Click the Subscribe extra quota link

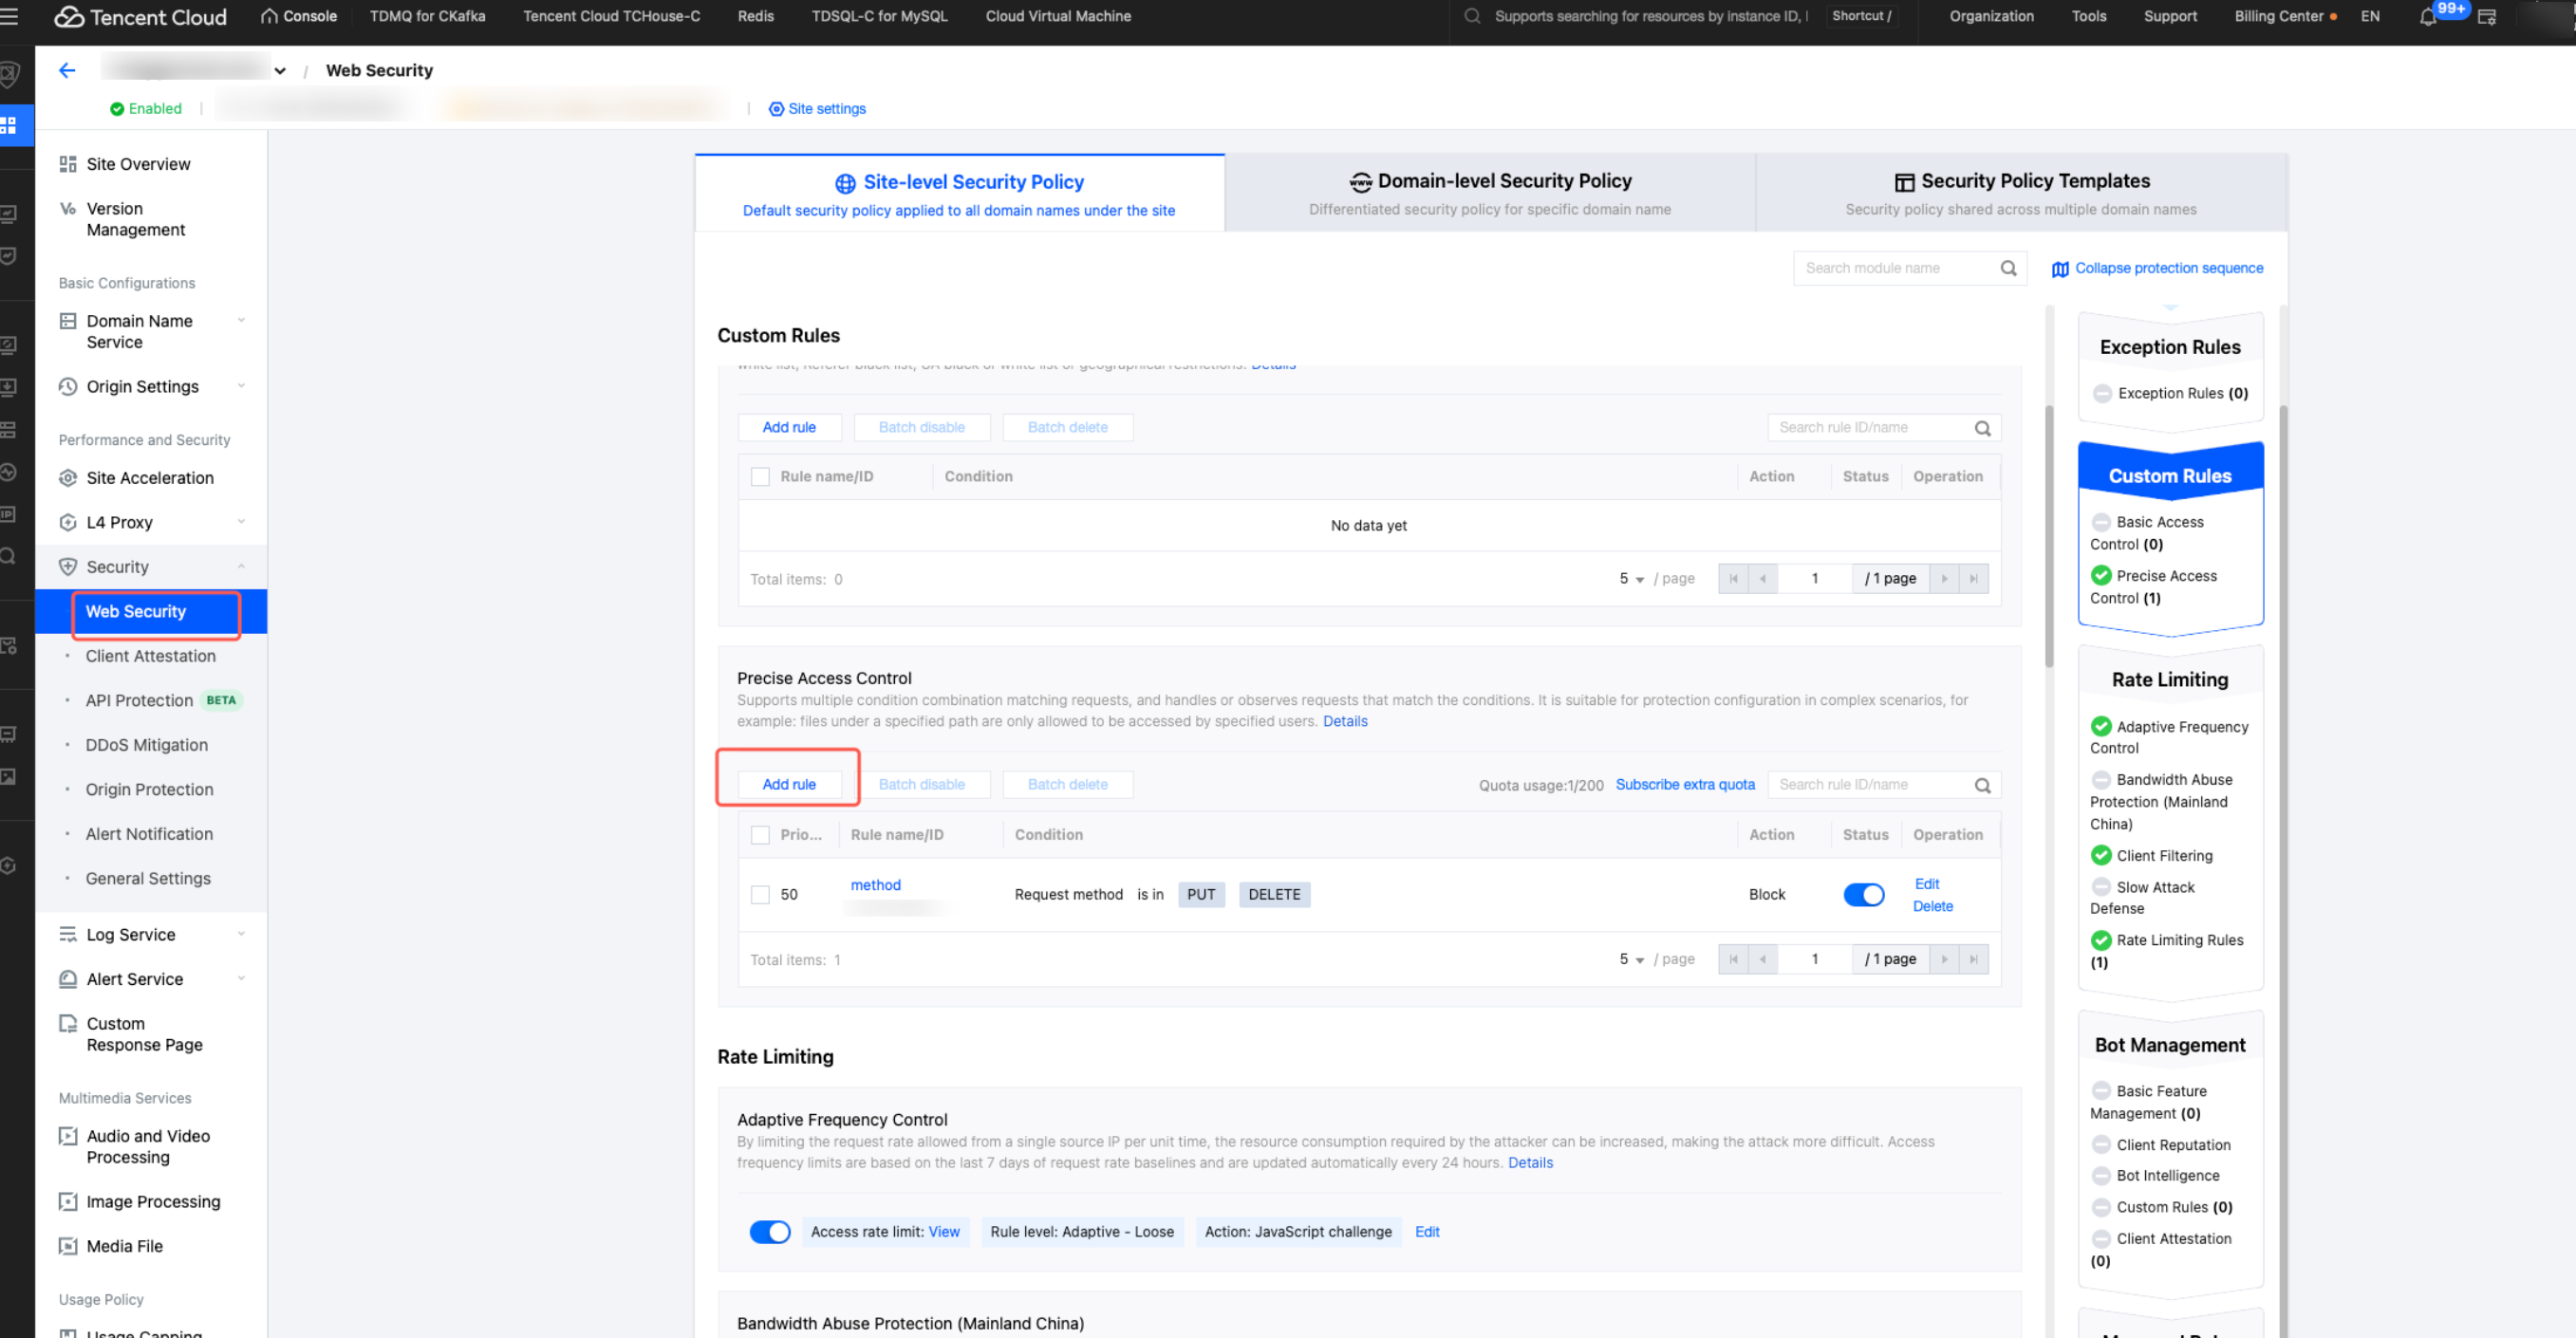click(x=1684, y=784)
